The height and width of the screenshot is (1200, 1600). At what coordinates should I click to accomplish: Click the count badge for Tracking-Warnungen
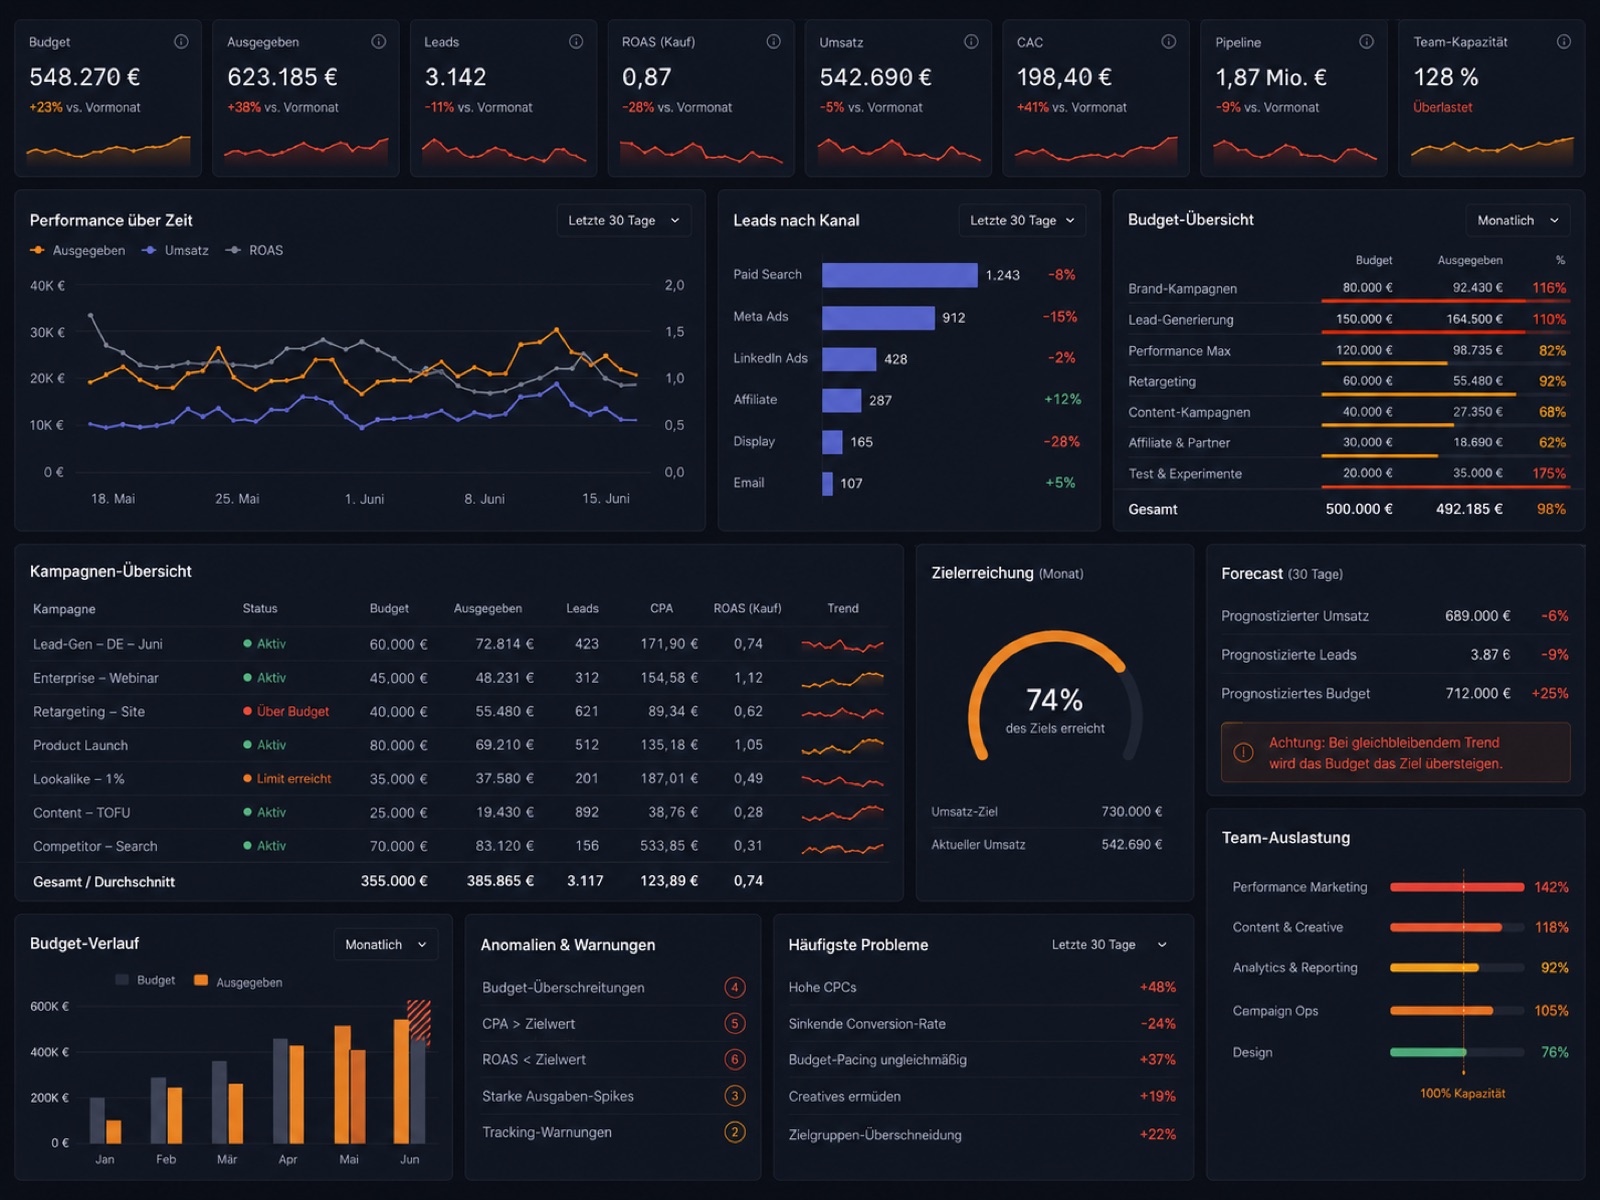735,1132
